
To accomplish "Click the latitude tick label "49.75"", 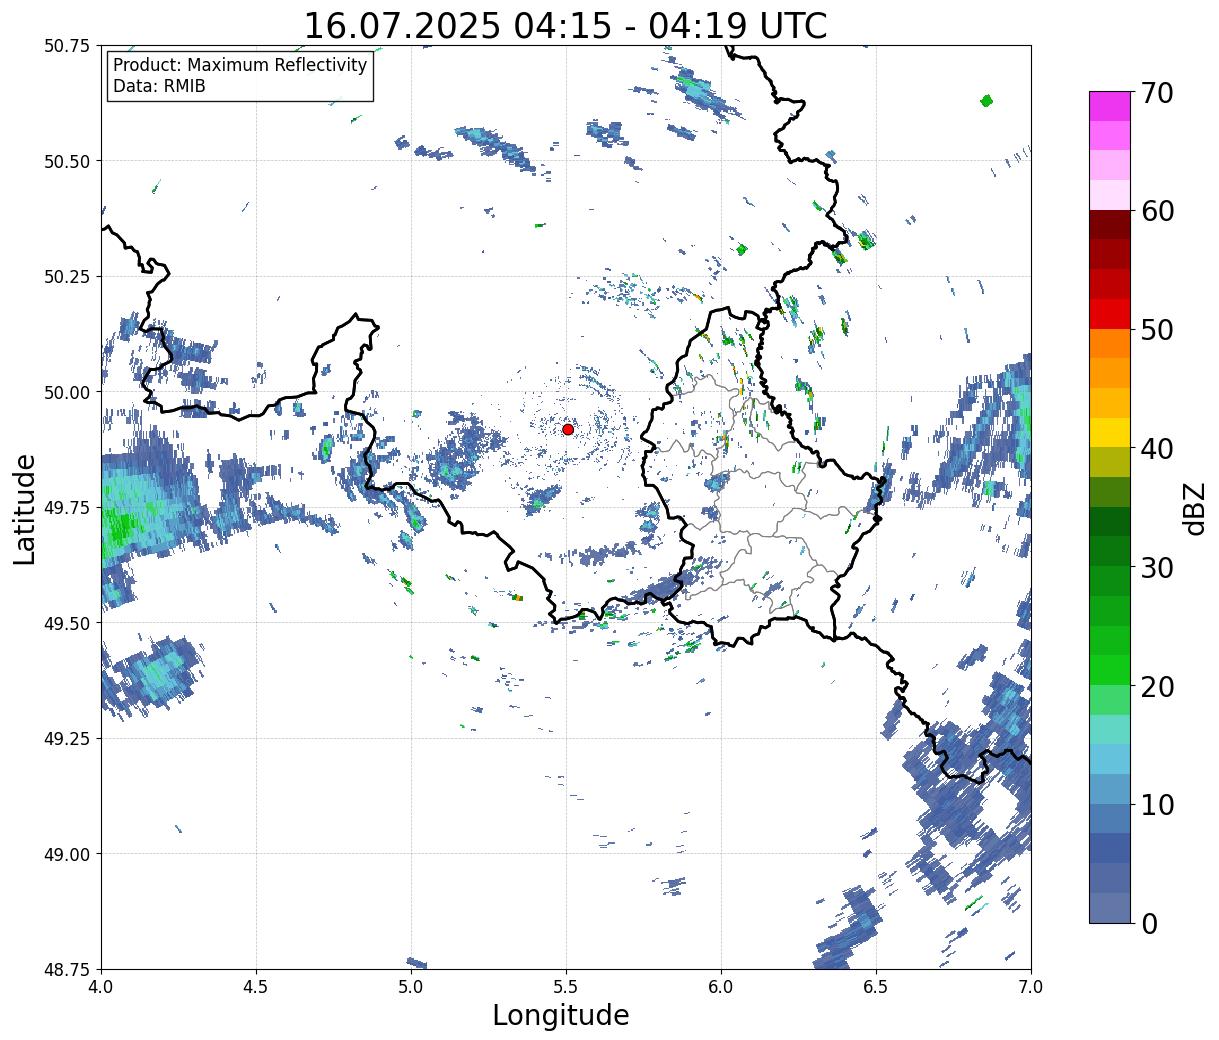I will 67,508.
